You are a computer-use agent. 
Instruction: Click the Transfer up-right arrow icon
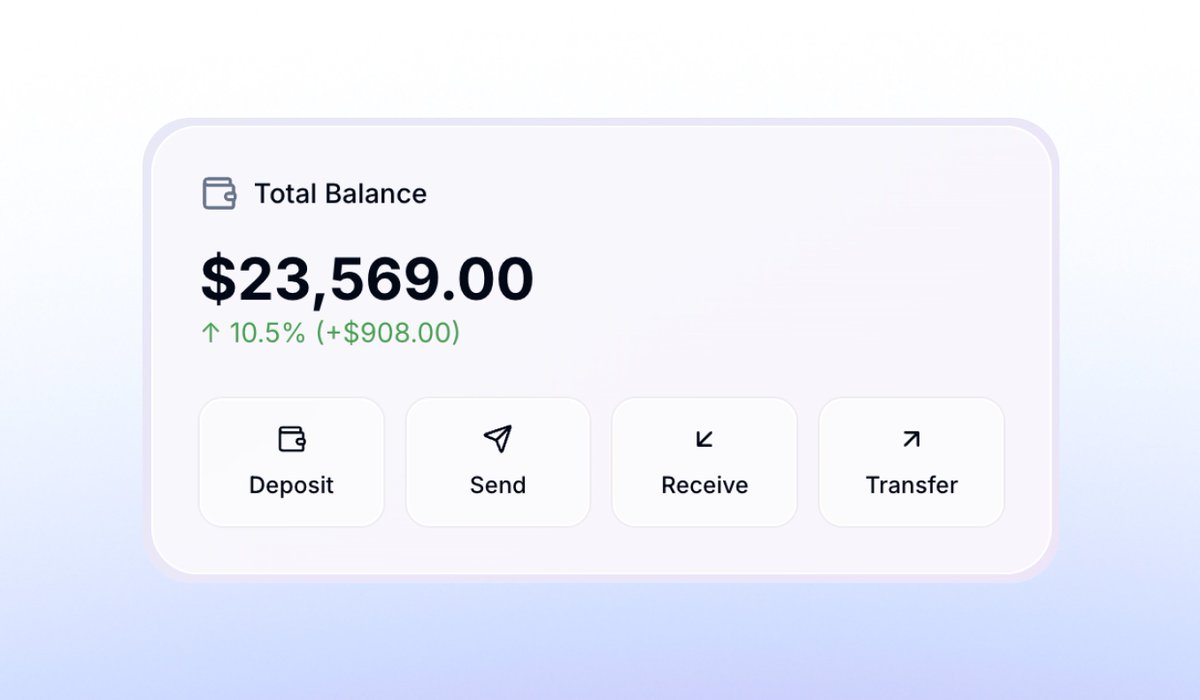click(911, 438)
